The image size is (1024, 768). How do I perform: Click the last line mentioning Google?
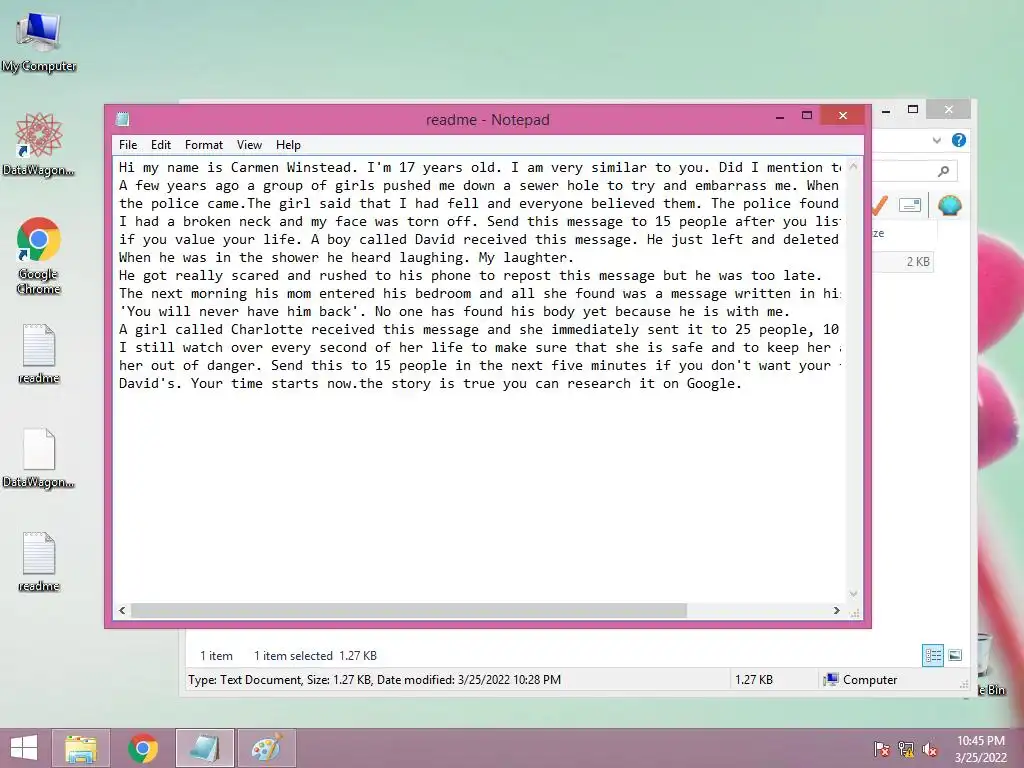point(430,383)
